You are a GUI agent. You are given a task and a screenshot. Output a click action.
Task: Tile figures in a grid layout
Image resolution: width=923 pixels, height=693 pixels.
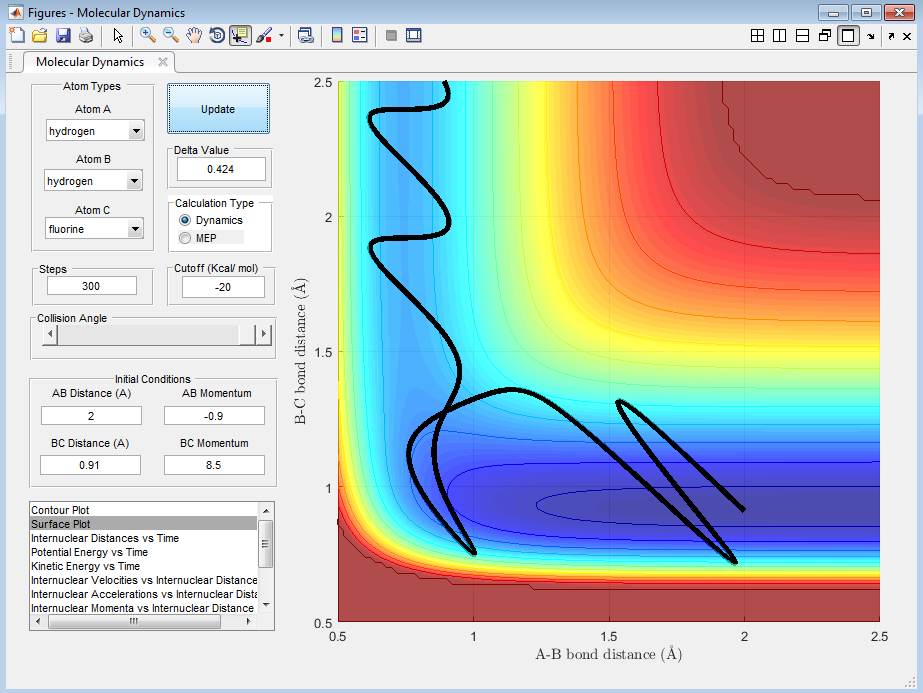pos(757,36)
